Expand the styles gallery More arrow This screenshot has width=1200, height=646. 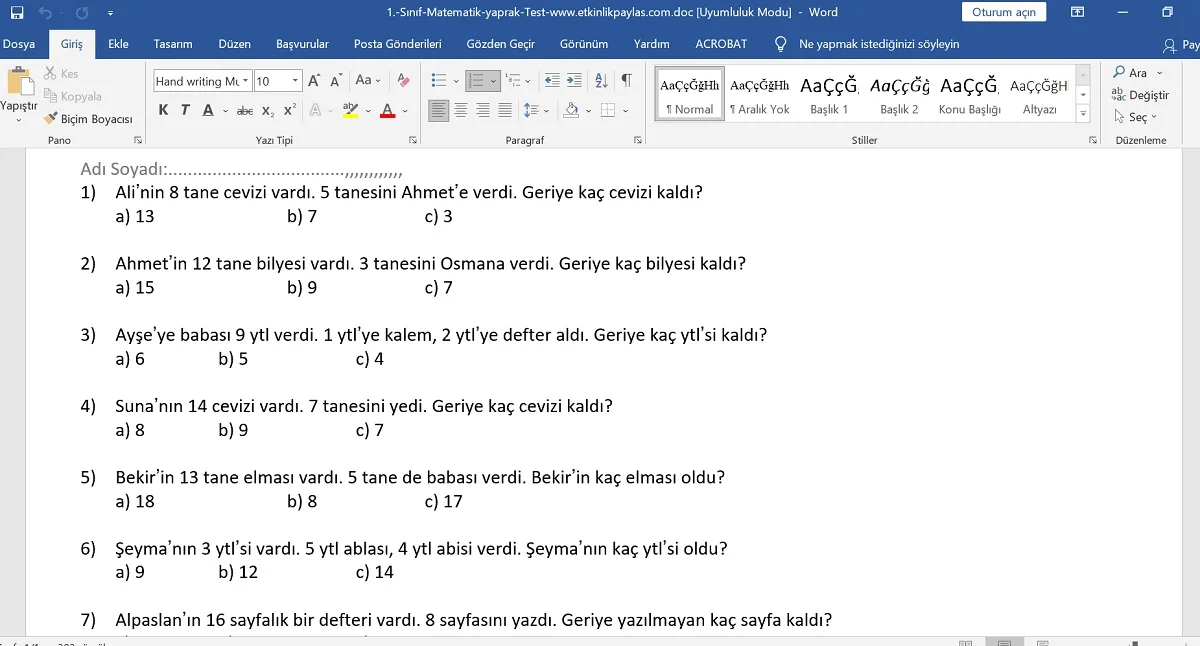1083,114
